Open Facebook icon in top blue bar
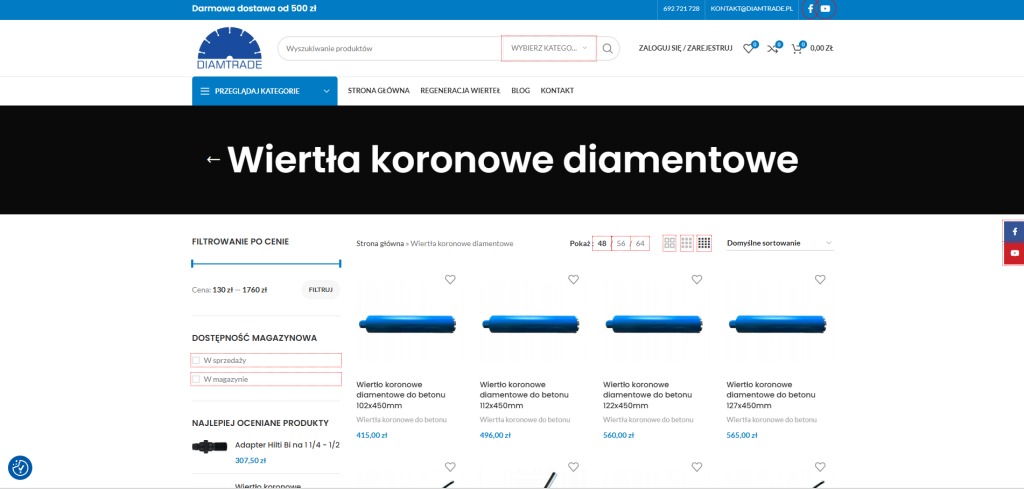The width and height of the screenshot is (1024, 489). coord(810,9)
